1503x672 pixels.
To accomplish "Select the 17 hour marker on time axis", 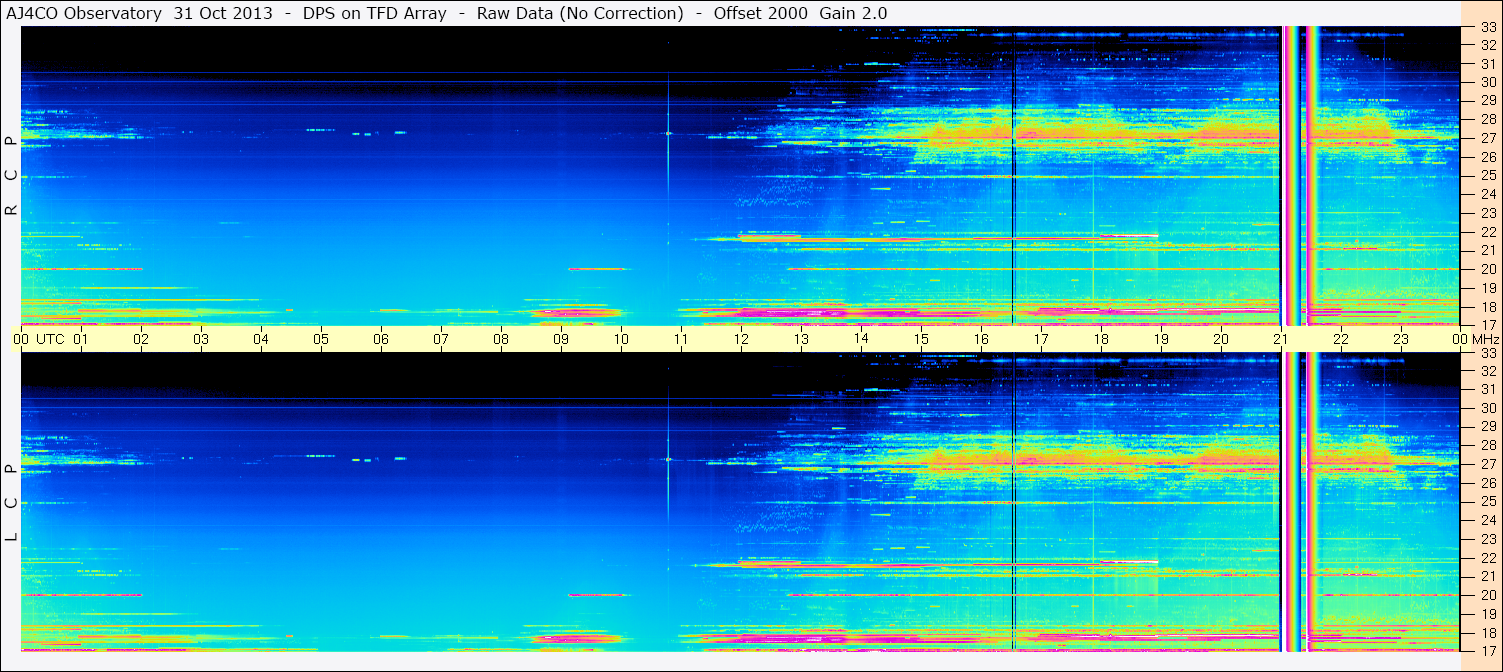I will [x=1041, y=339].
